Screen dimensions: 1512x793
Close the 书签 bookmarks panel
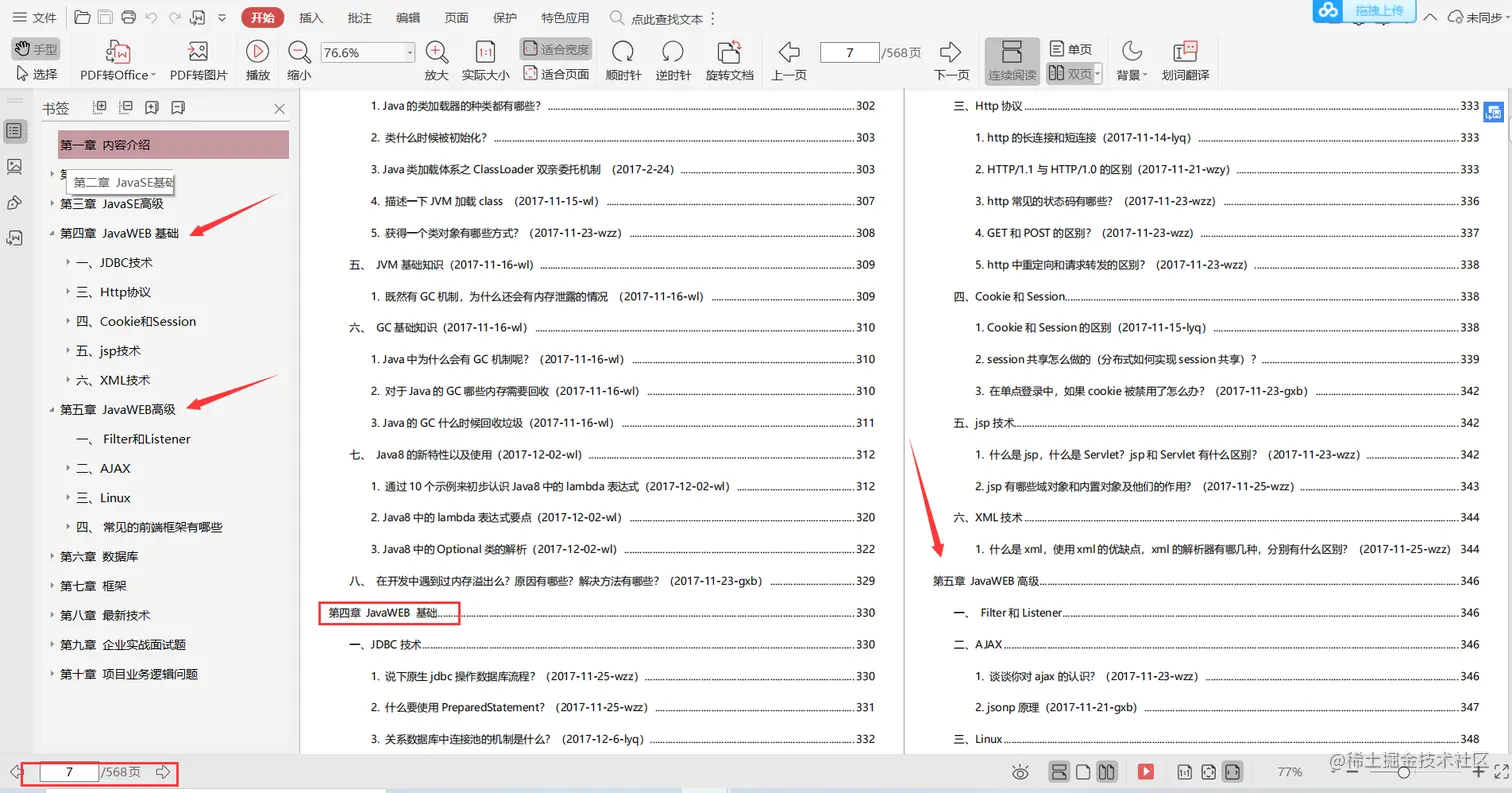click(x=279, y=108)
